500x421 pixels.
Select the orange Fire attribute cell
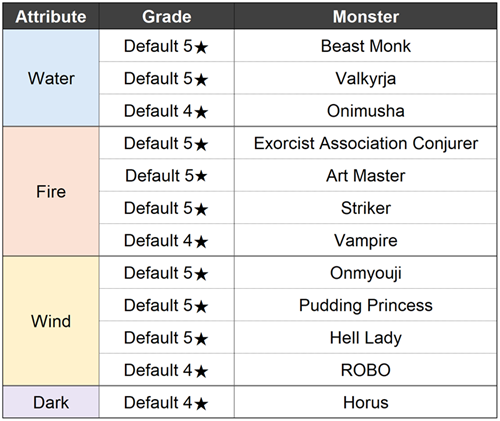[x=51, y=191]
